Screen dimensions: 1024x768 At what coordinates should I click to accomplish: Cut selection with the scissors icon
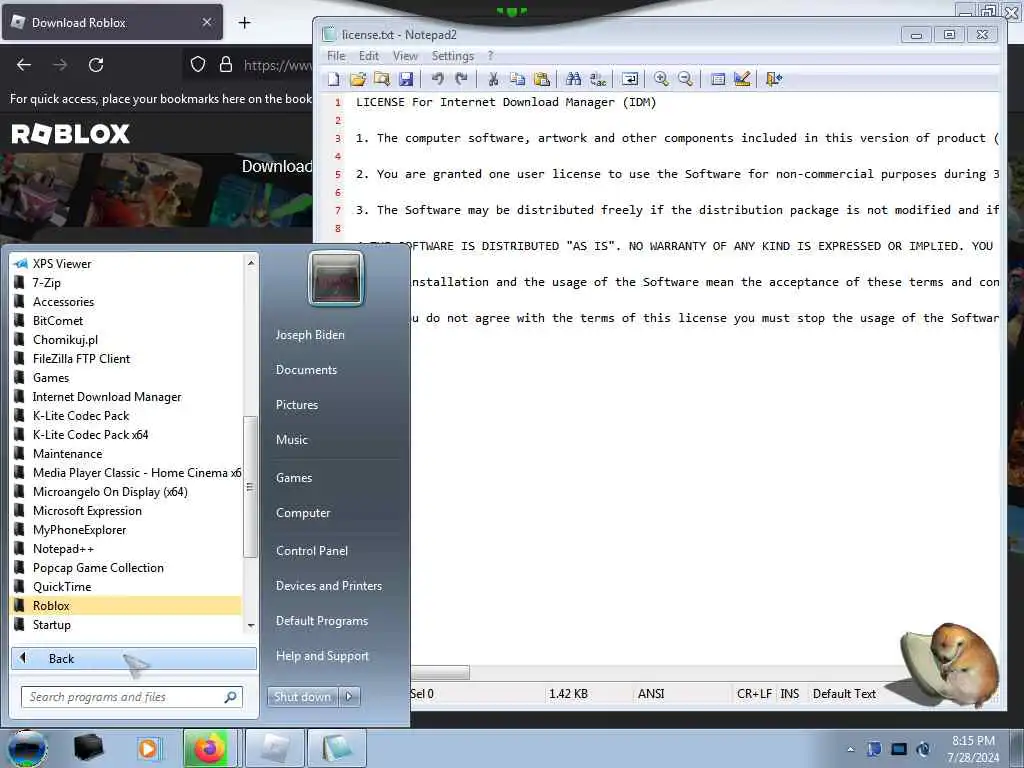pos(493,79)
